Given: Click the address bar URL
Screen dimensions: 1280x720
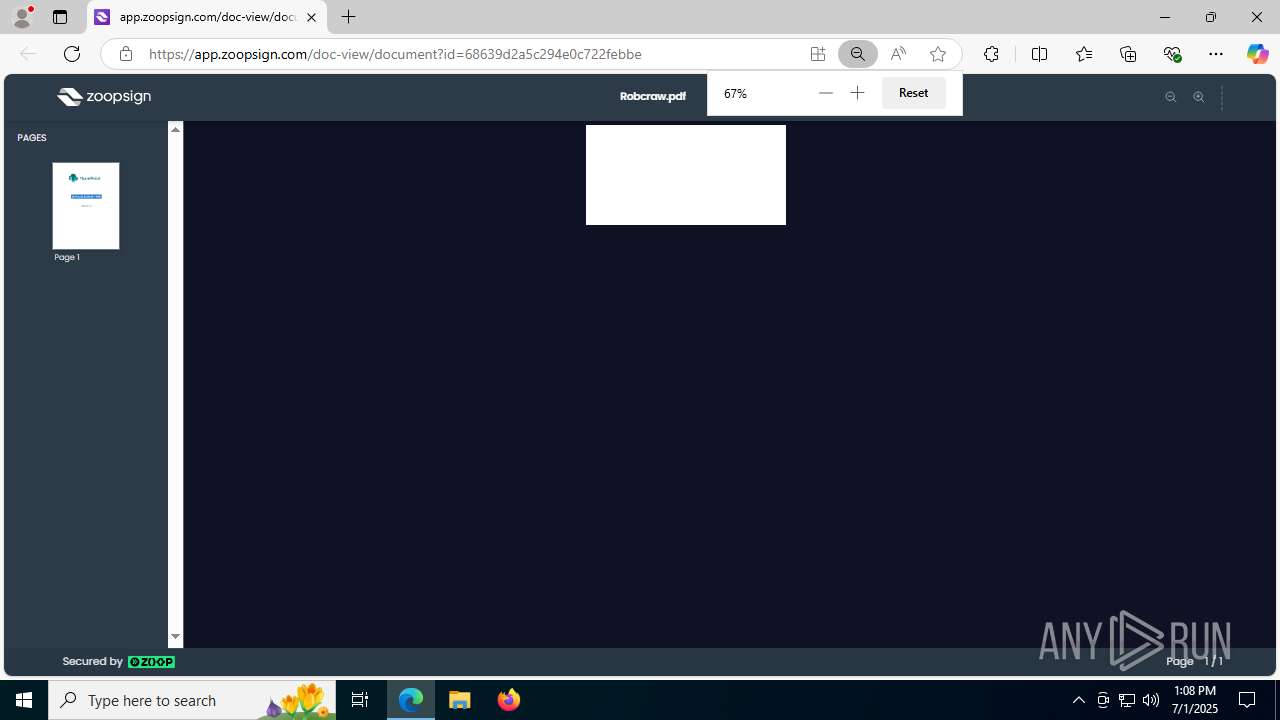Looking at the screenshot, I should tap(395, 54).
